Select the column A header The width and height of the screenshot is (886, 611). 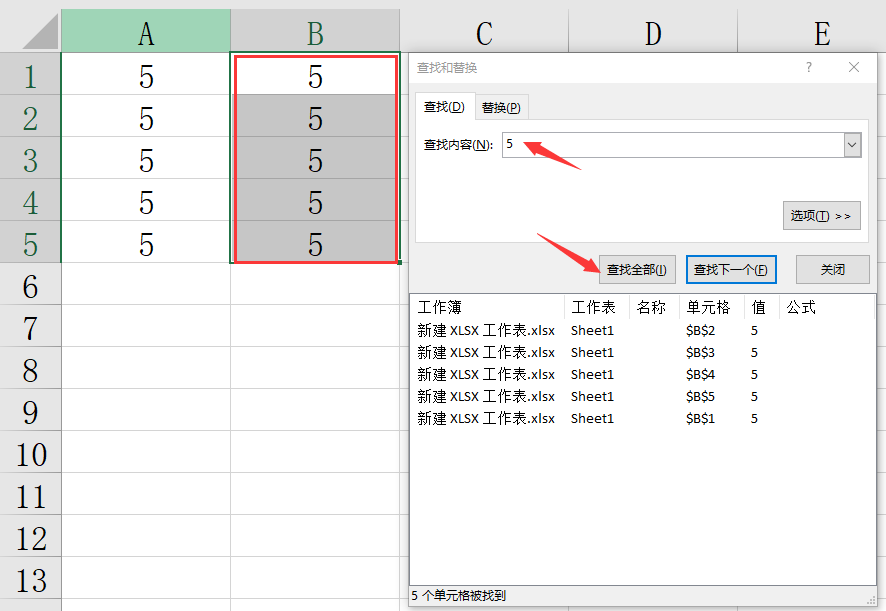[146, 34]
